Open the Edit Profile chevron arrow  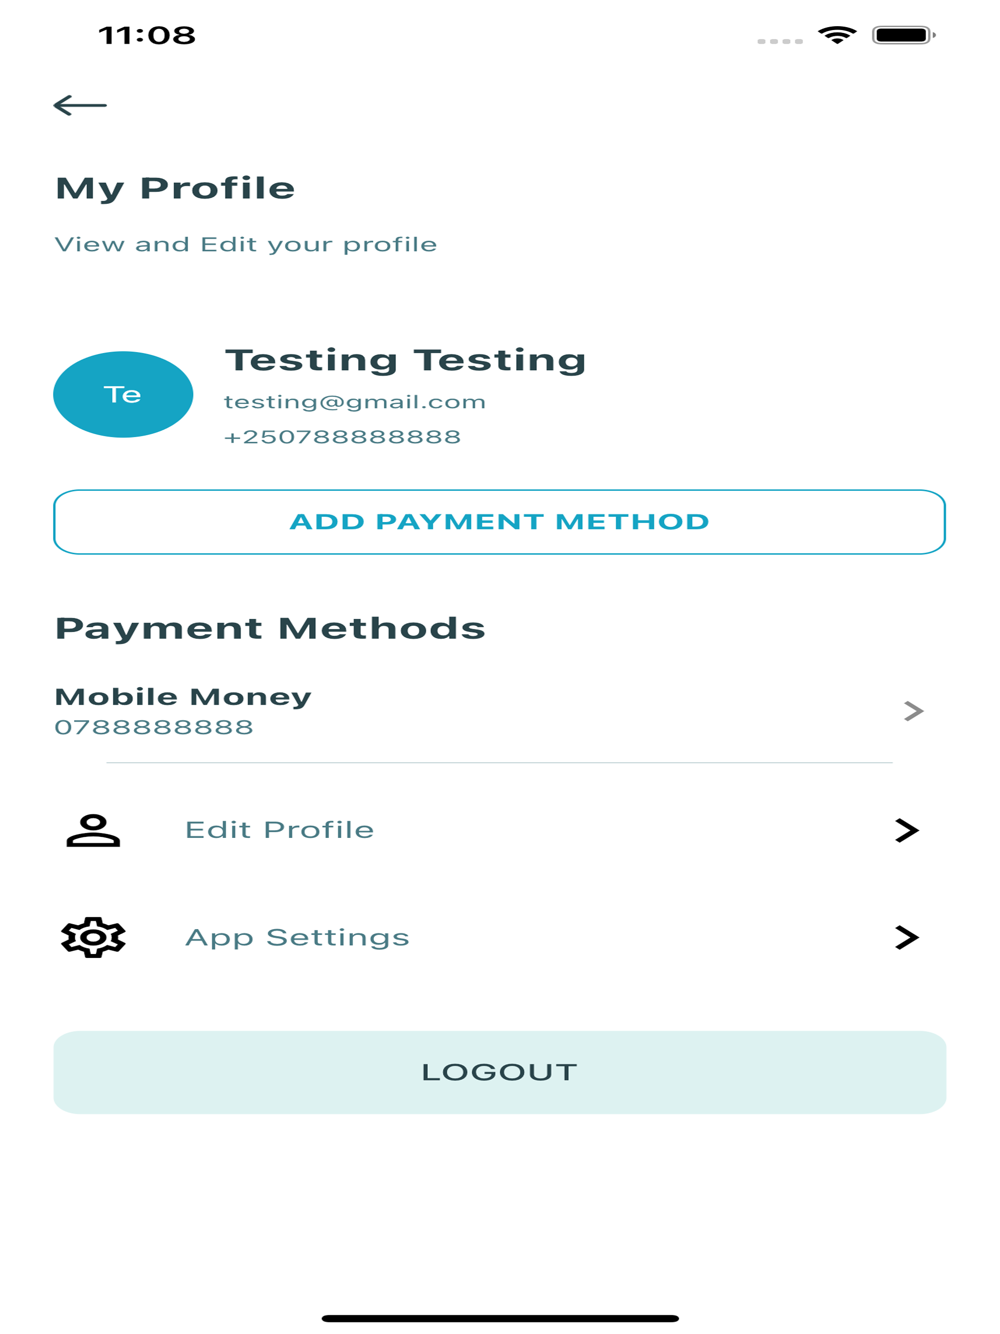[907, 830]
